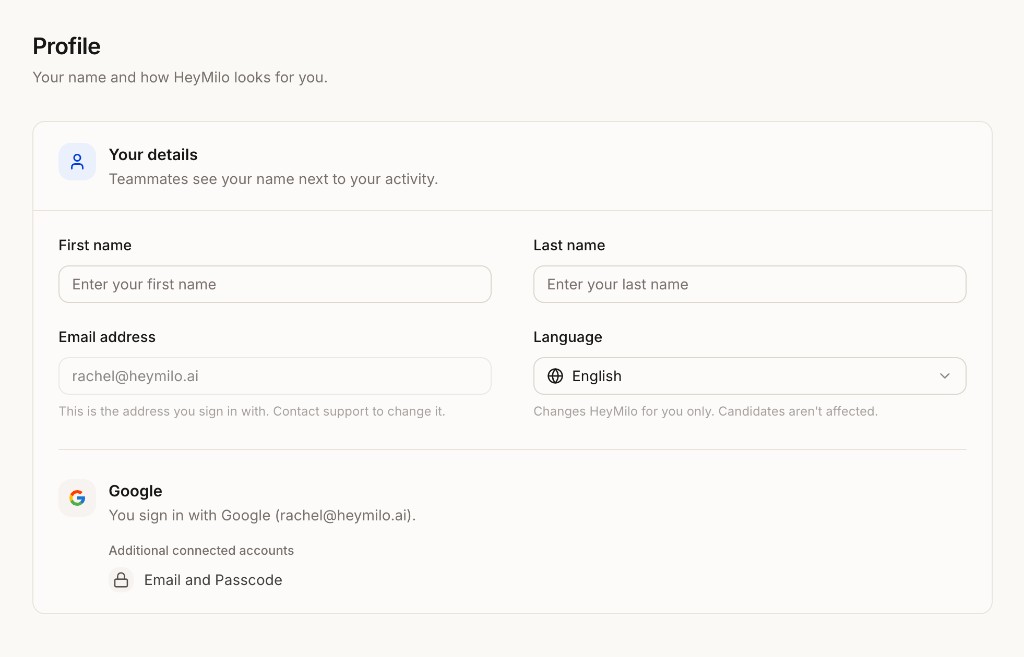Click the Additional connected accounts text

201,551
